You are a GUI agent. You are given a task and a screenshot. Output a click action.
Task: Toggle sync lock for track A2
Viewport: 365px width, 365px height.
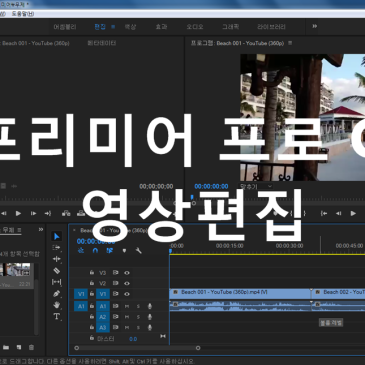coord(115,317)
